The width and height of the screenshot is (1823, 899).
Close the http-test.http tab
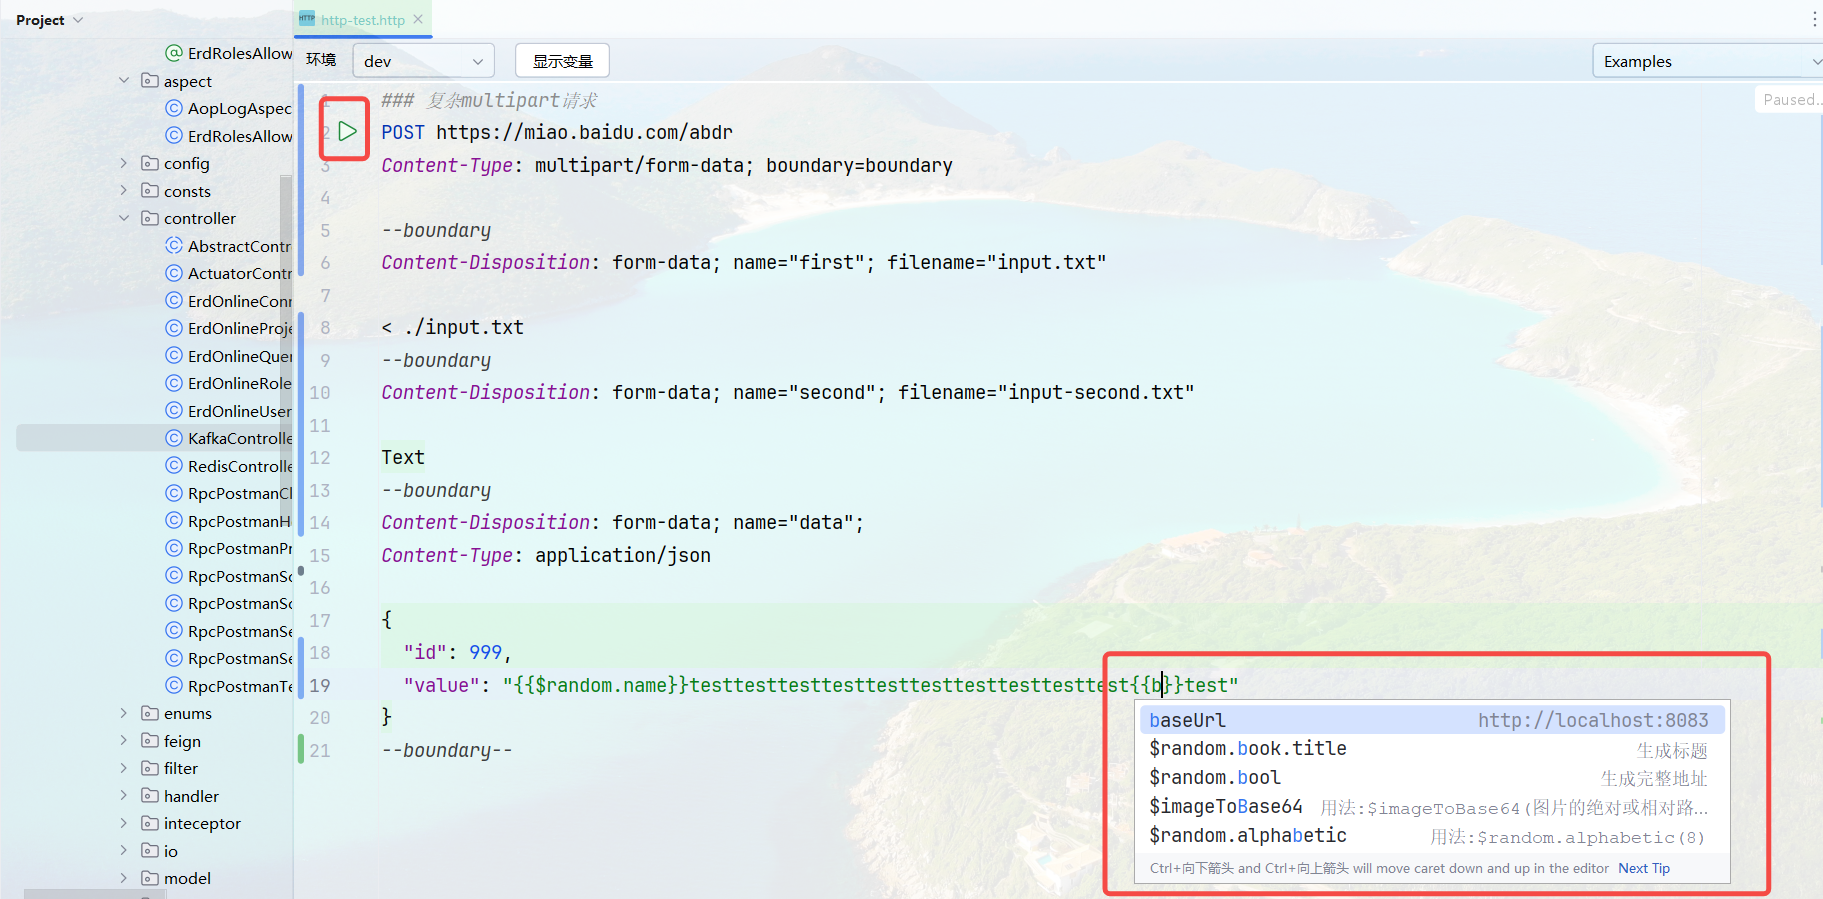pos(418,19)
